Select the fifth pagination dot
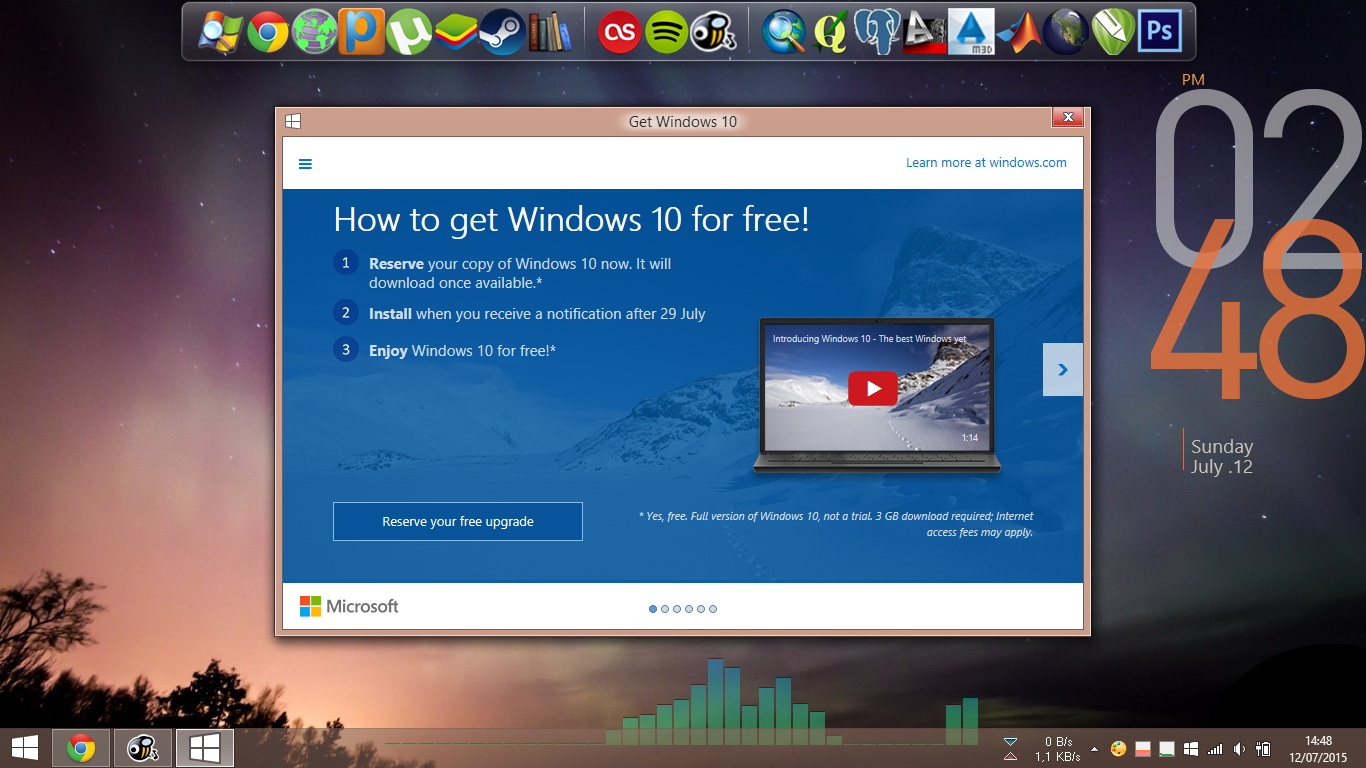 [x=701, y=609]
